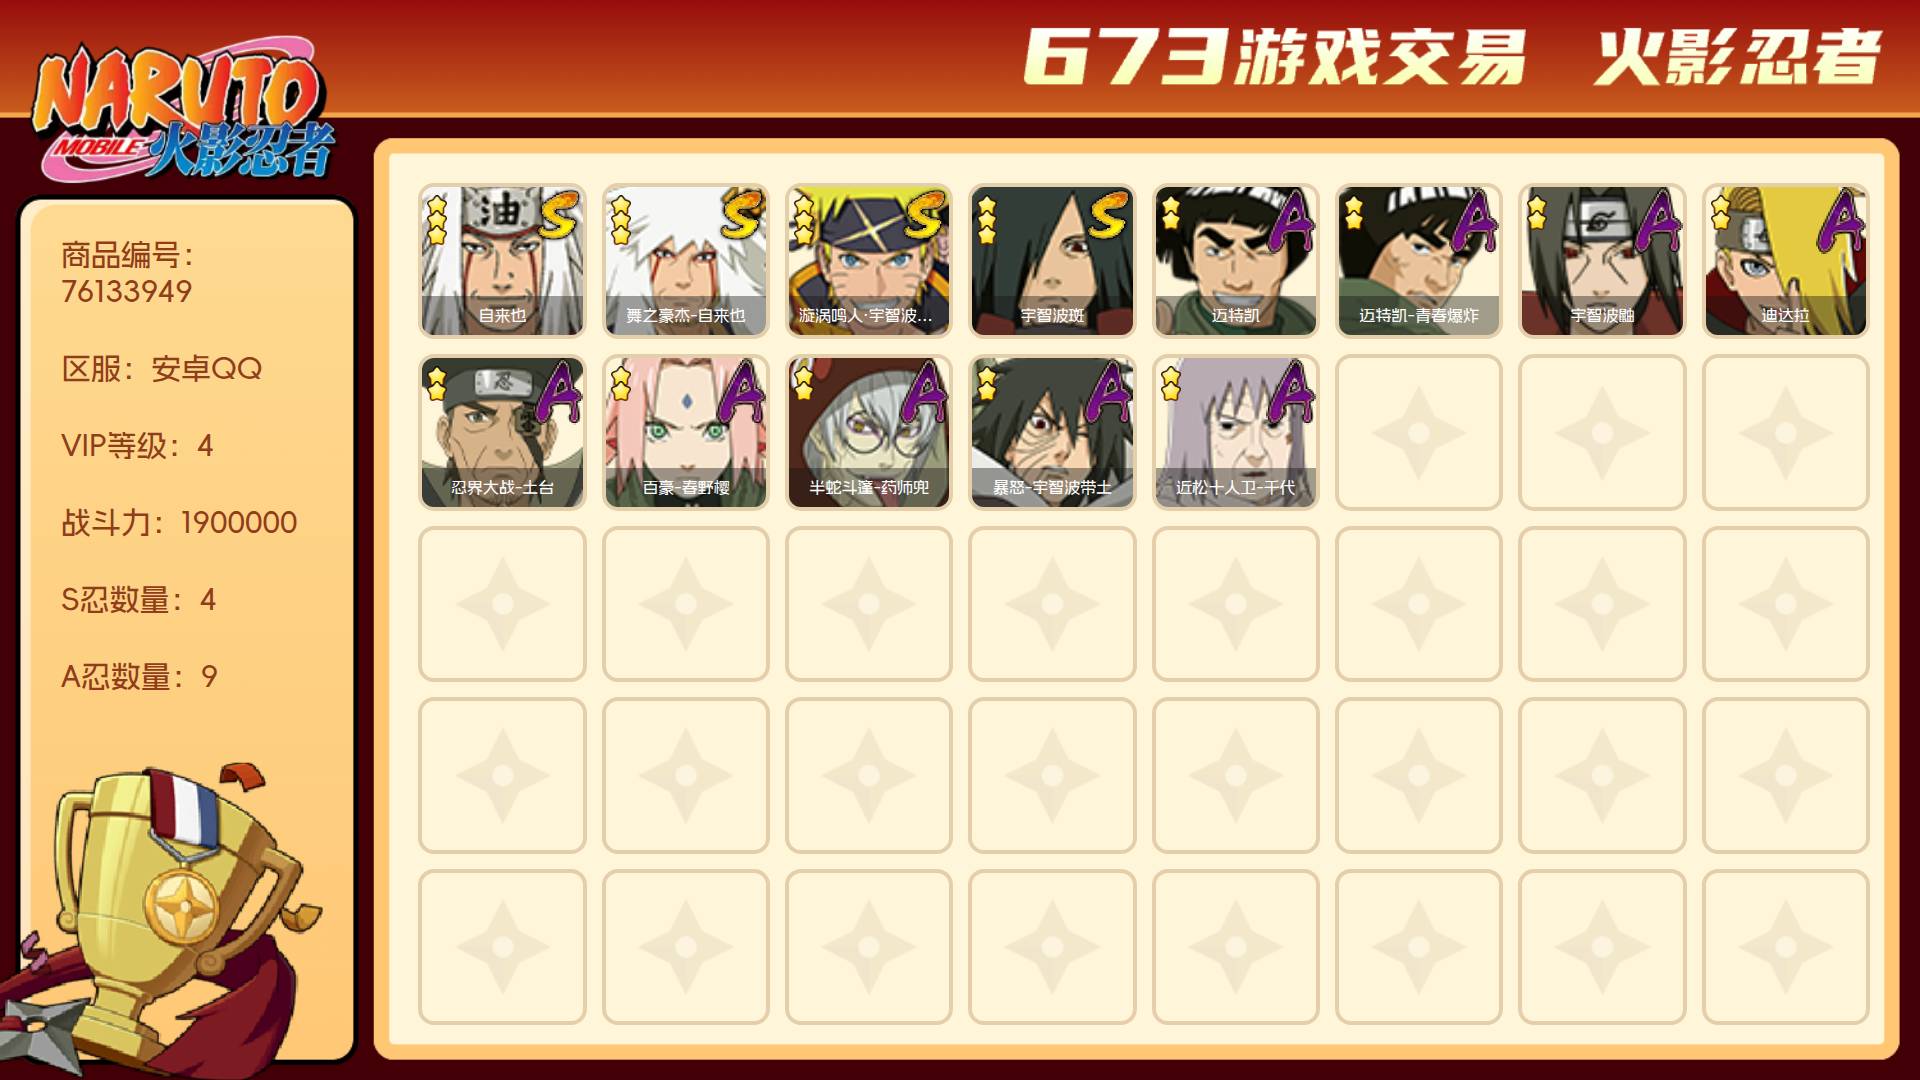Screen dimensions: 1920x1080
Task: Open the 舞之豪杰-自来也 ninja portrait
Action: click(x=685, y=260)
